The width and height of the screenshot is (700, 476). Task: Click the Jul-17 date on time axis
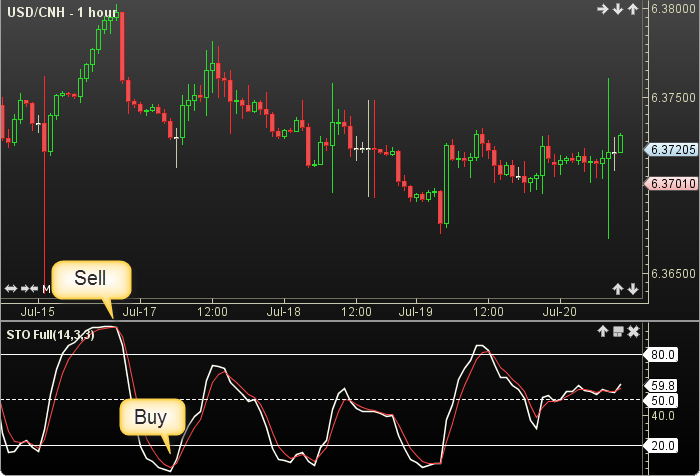tap(140, 311)
